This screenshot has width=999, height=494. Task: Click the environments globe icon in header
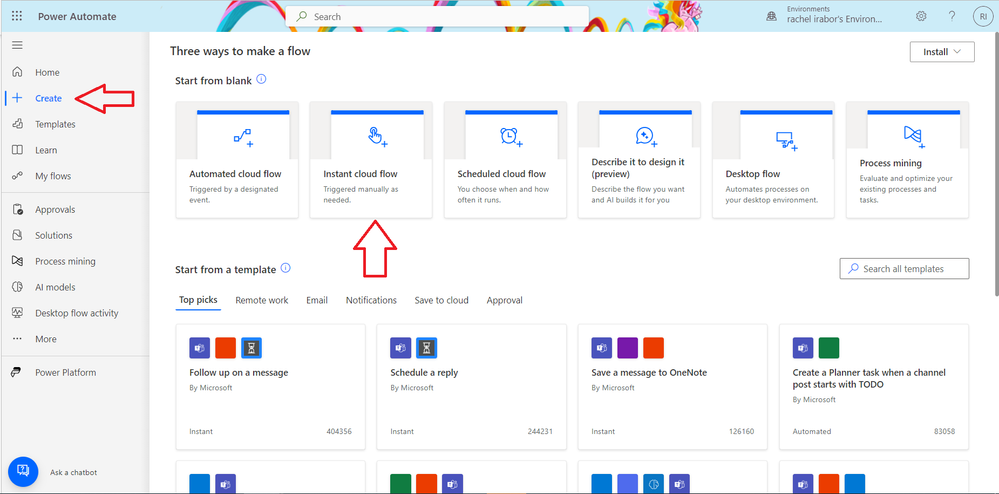click(x=772, y=17)
